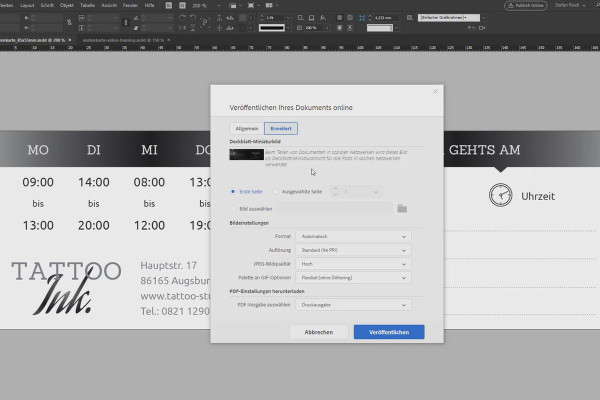Switch to the Allgemein tab in the dialog
The width and height of the screenshot is (600, 400).
[247, 129]
